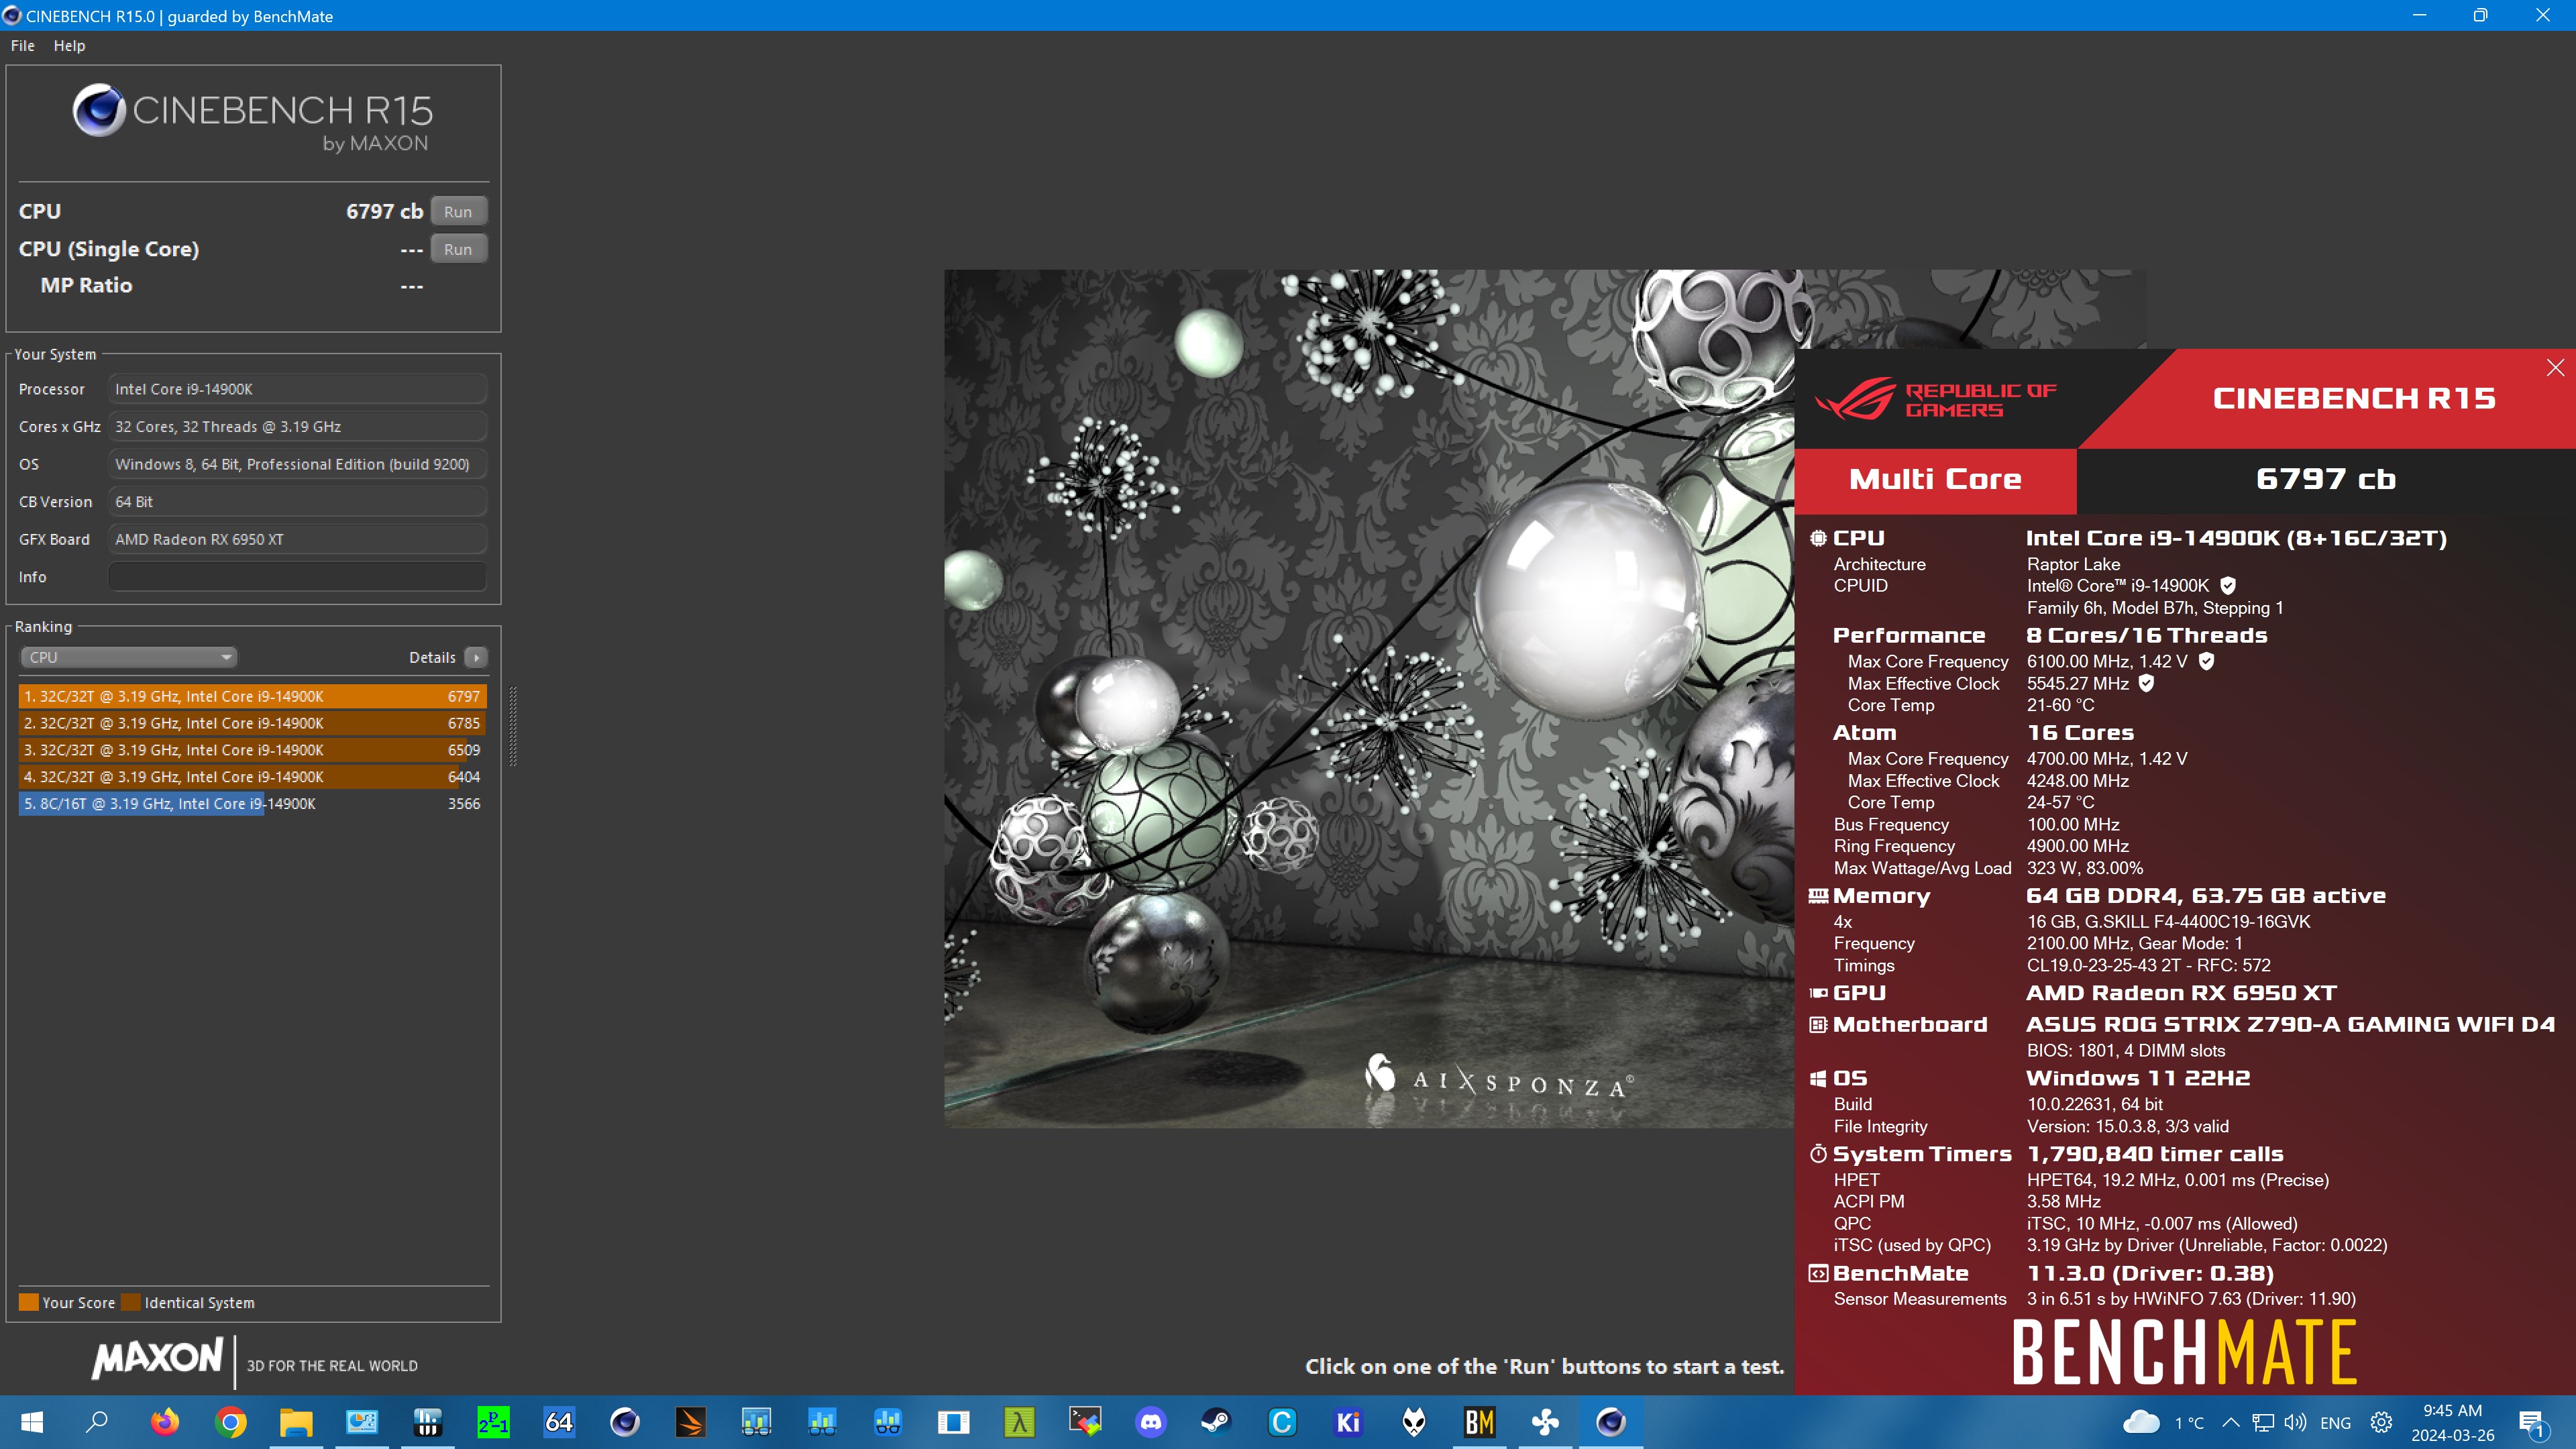Open Discord from the taskbar
The width and height of the screenshot is (2576, 1449).
[1151, 1422]
